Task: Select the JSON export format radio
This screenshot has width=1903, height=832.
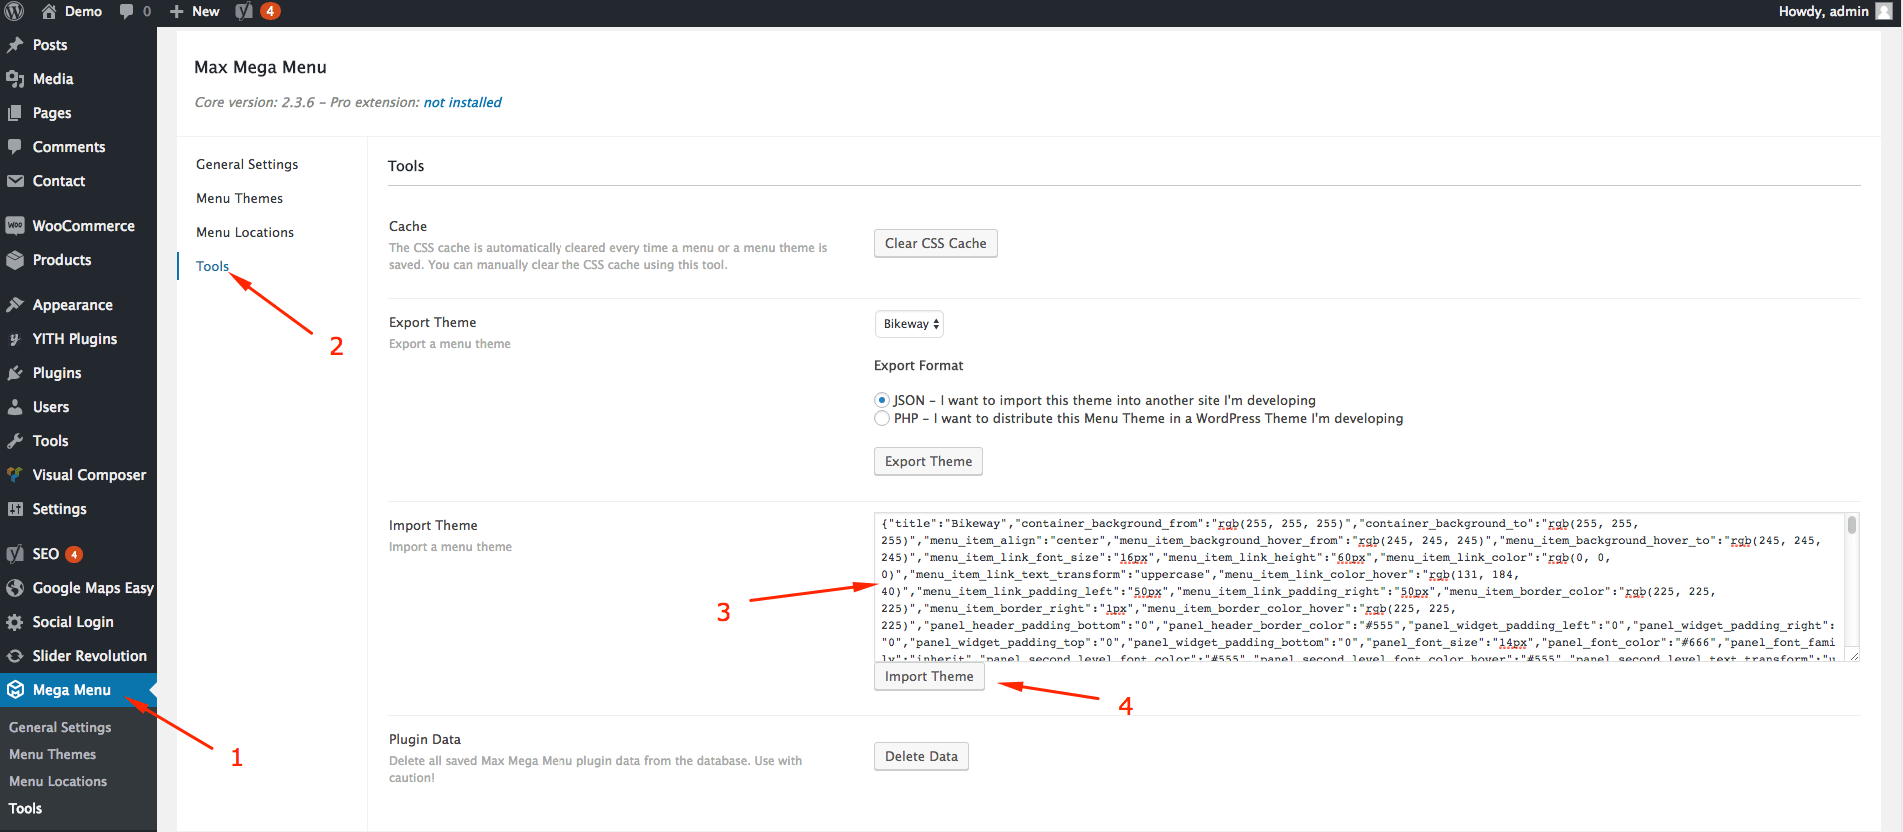Action: pos(882,400)
